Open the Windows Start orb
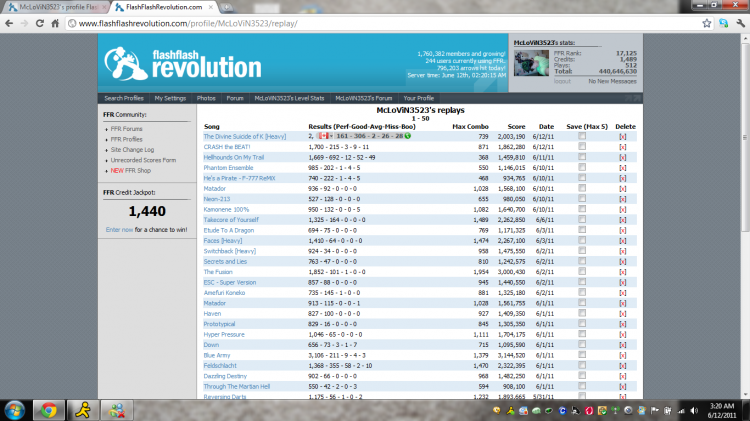Viewport: 750px width, 421px height. tap(15, 410)
